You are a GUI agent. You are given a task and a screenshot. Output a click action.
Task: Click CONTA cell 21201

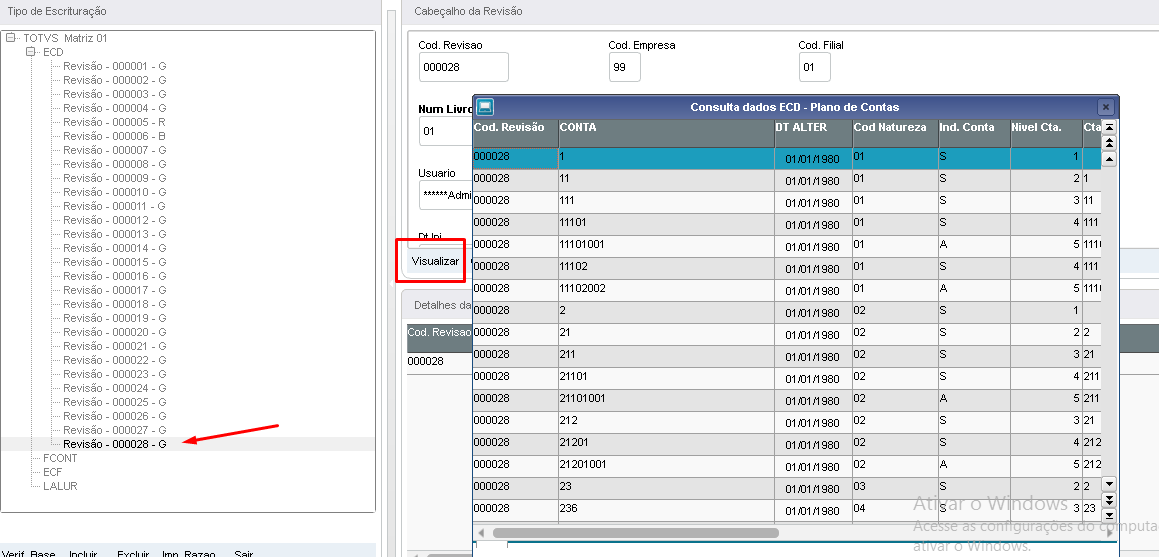point(667,445)
